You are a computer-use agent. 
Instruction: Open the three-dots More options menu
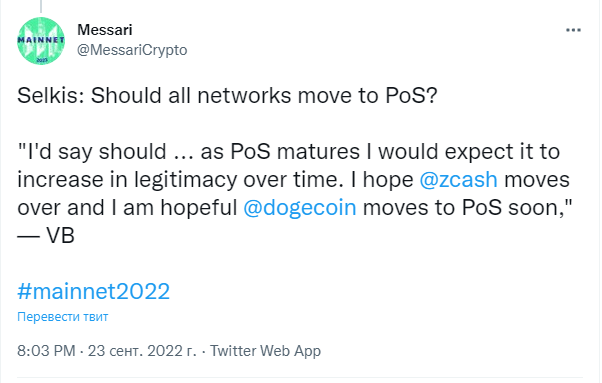(573, 30)
